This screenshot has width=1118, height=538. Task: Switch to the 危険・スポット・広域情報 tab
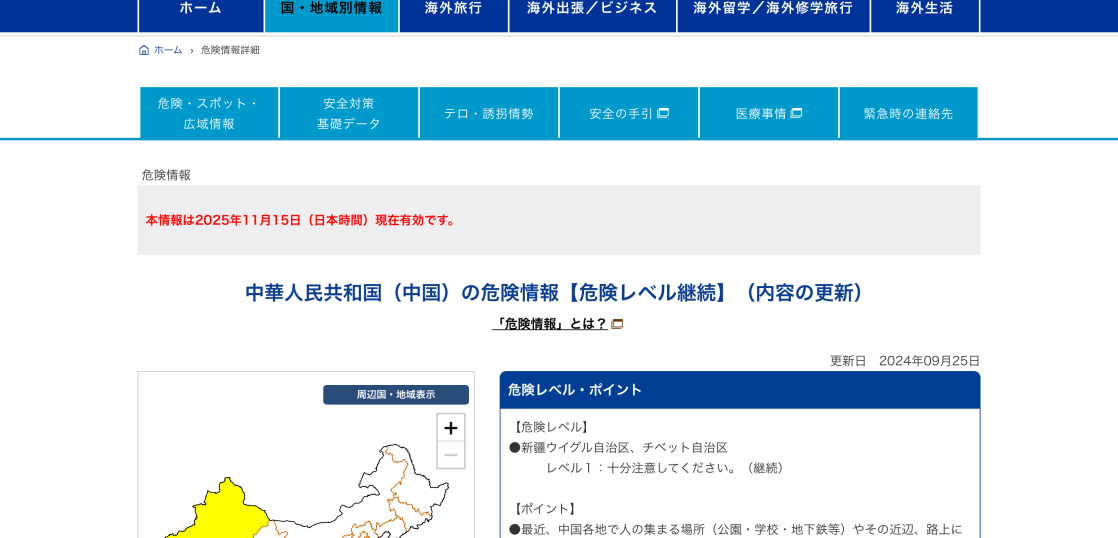coord(209,113)
